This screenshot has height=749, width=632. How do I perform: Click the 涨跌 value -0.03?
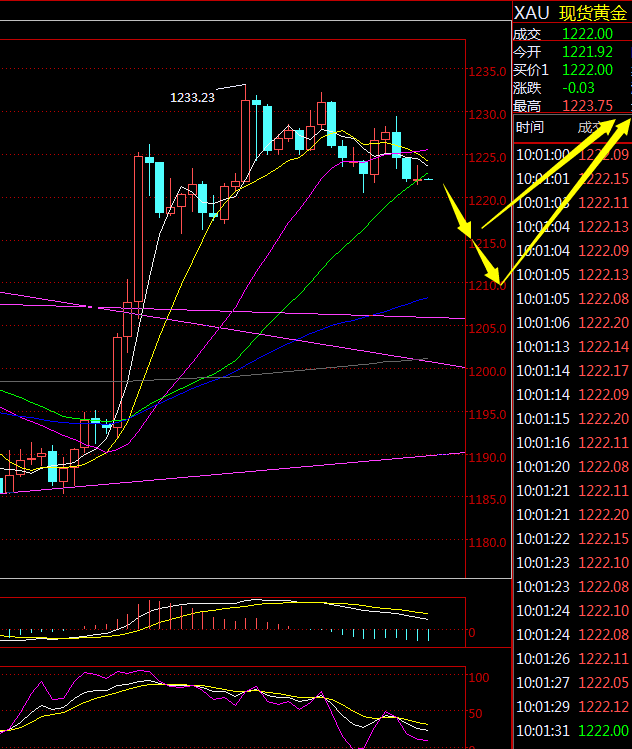(x=580, y=88)
